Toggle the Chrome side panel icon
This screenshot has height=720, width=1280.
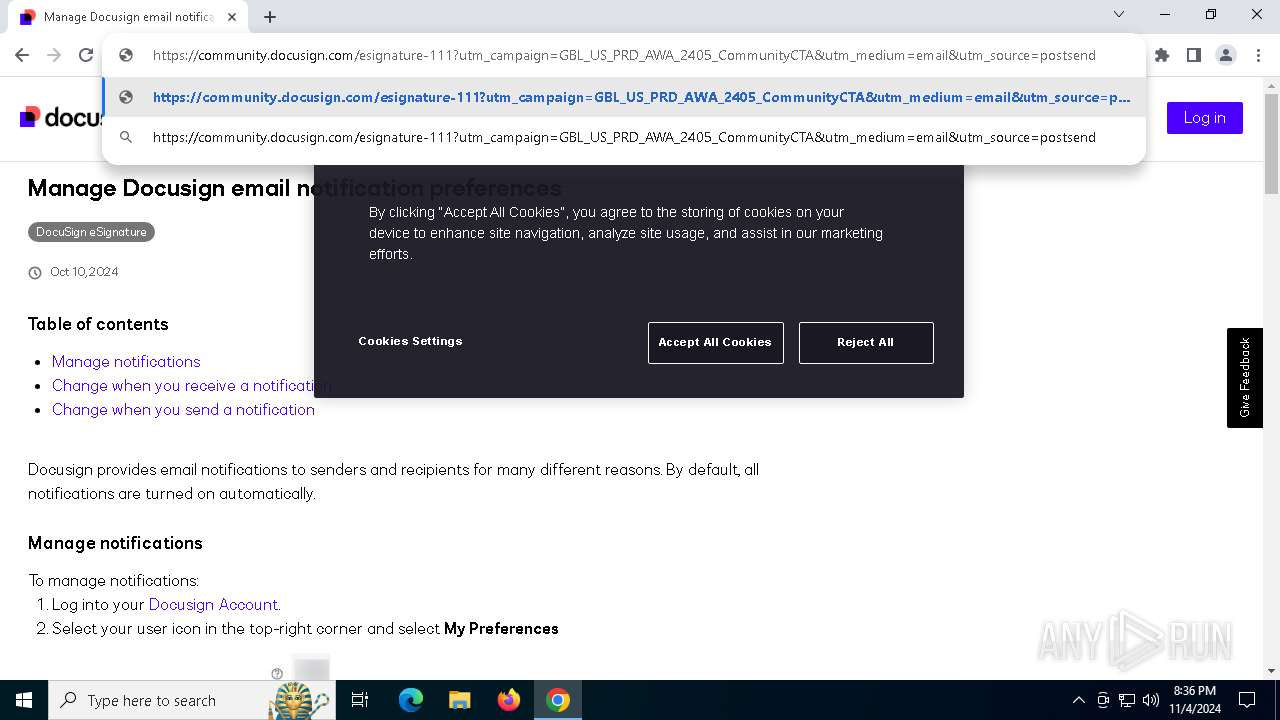coord(1194,55)
